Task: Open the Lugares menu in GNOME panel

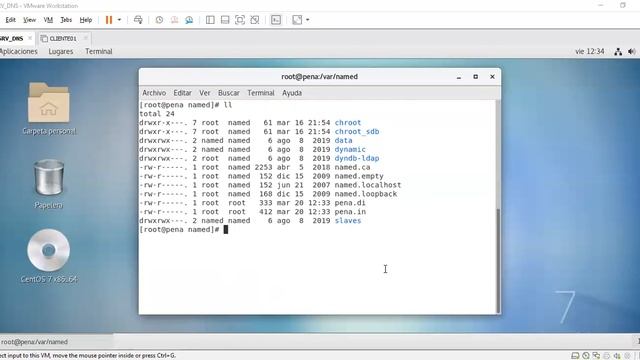Action: 61,51
